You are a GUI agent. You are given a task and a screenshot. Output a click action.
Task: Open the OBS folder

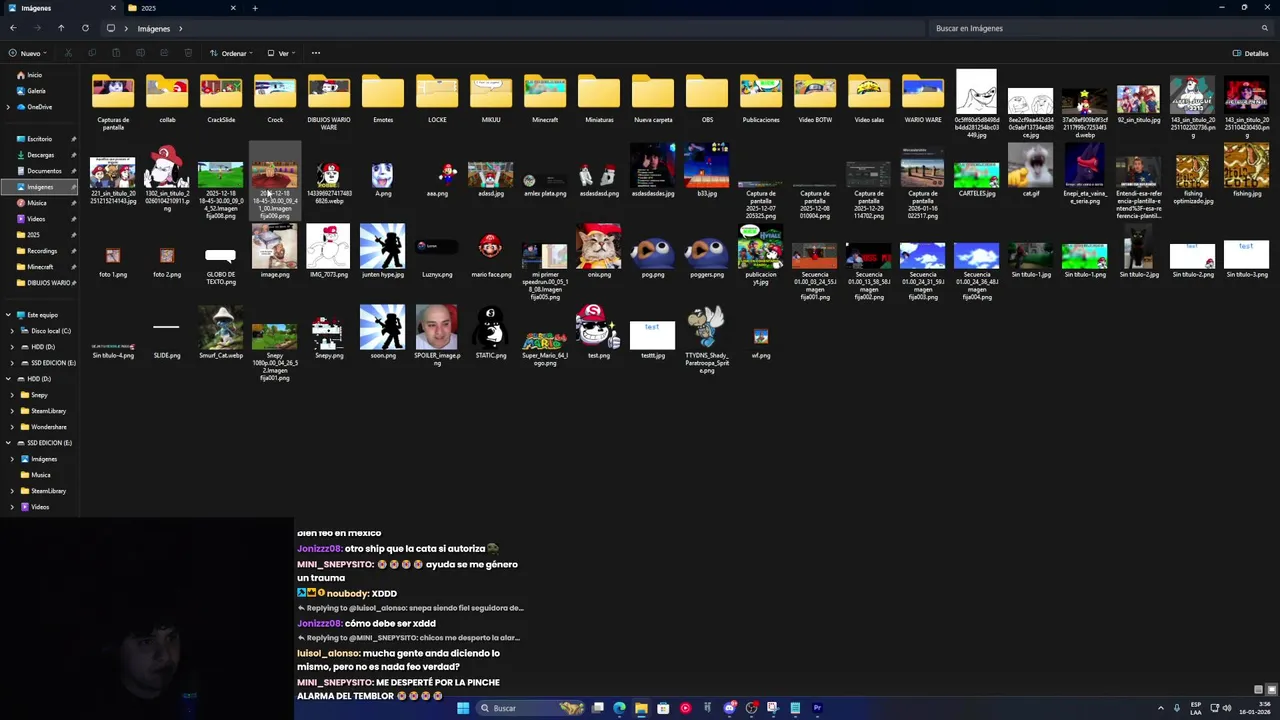tap(707, 98)
